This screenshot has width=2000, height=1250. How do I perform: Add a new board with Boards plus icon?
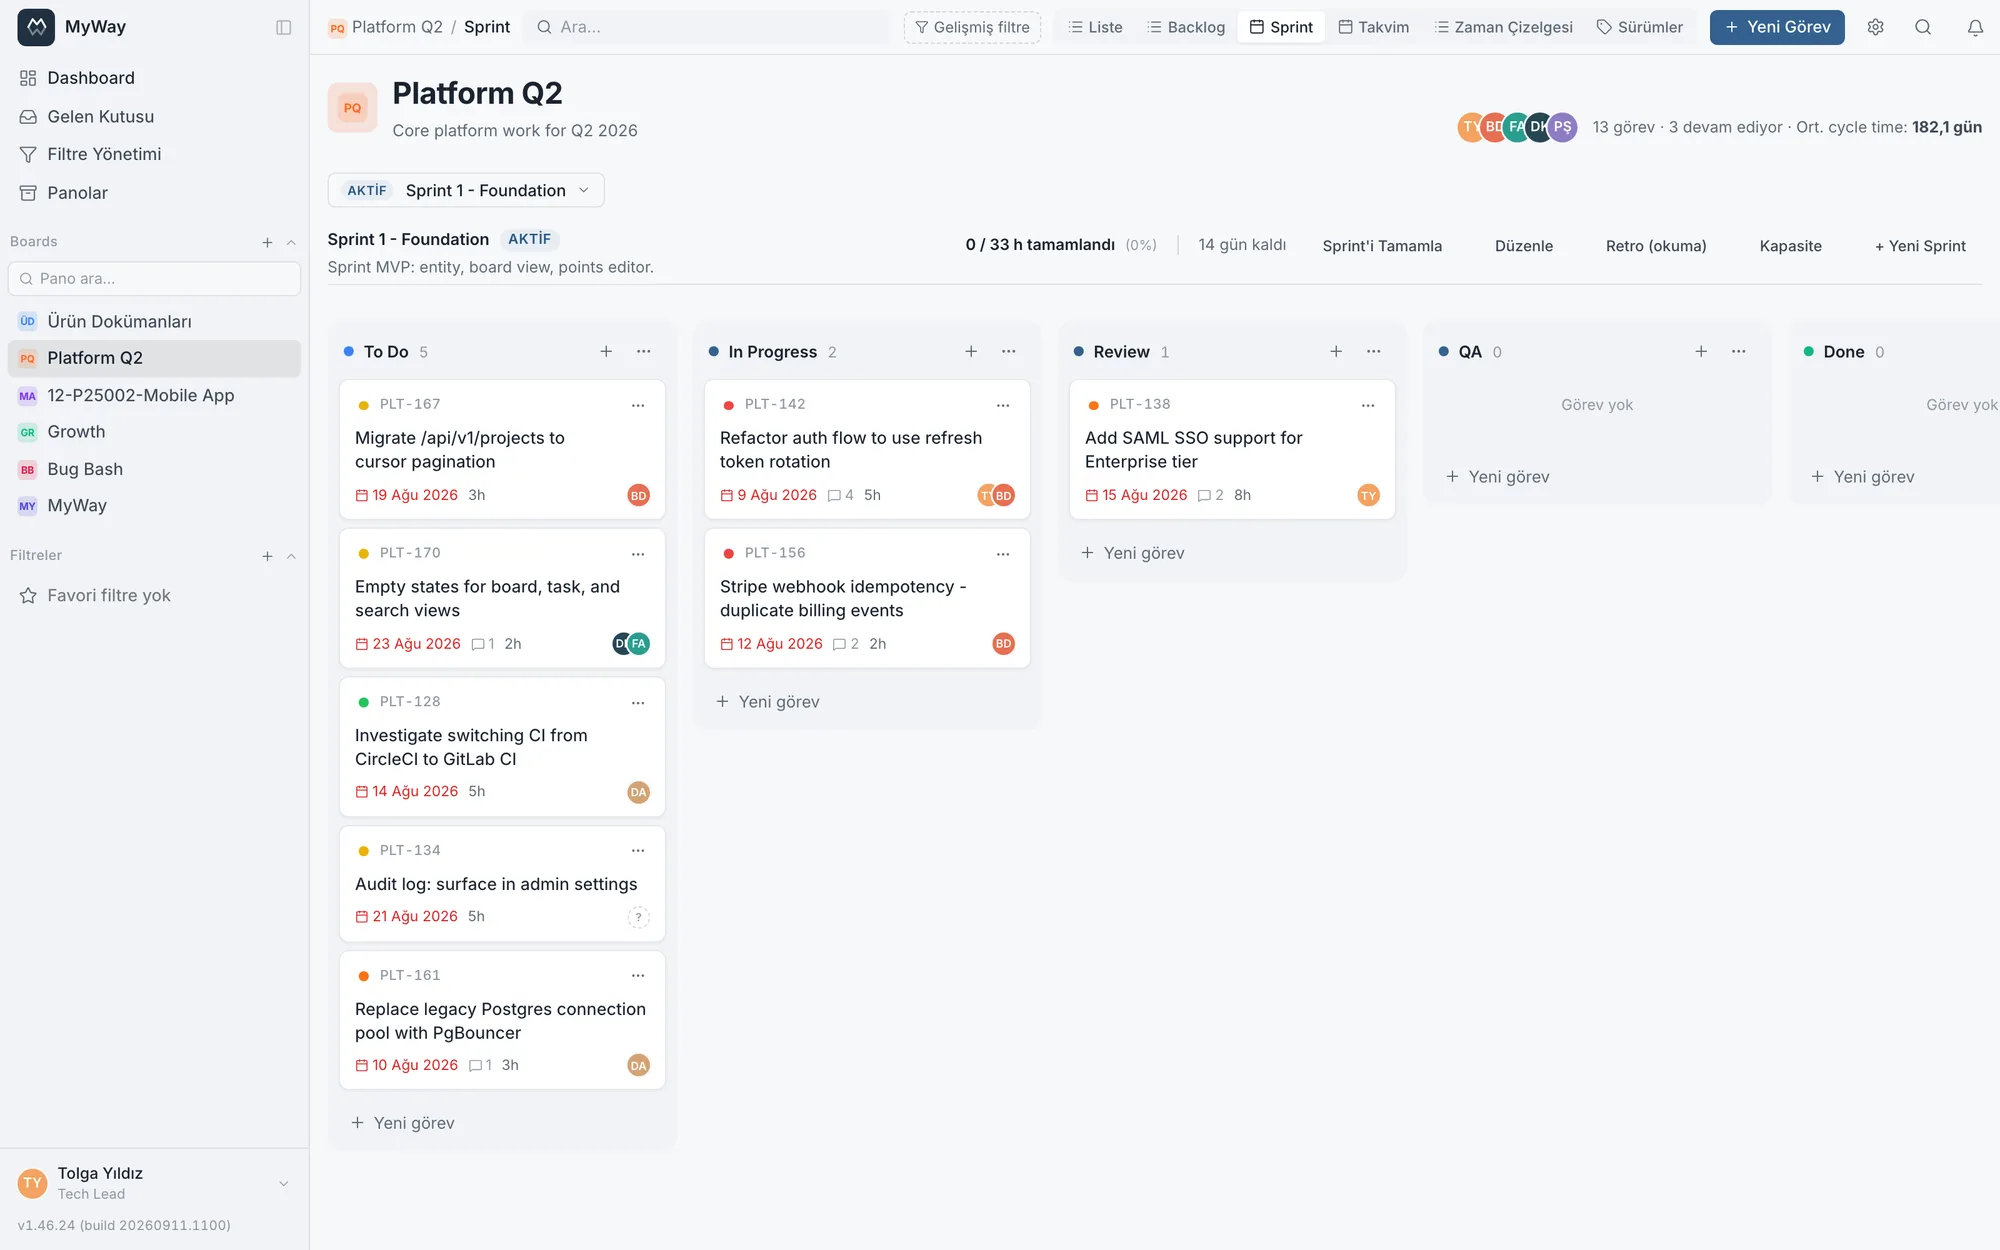tap(267, 242)
